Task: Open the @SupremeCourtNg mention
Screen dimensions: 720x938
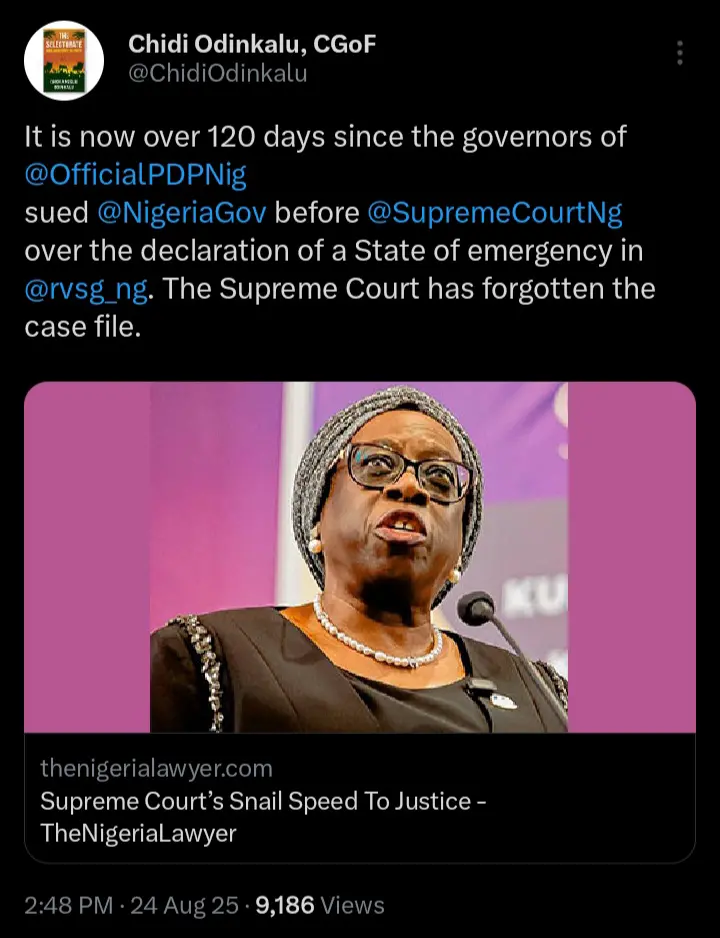Action: tap(495, 213)
